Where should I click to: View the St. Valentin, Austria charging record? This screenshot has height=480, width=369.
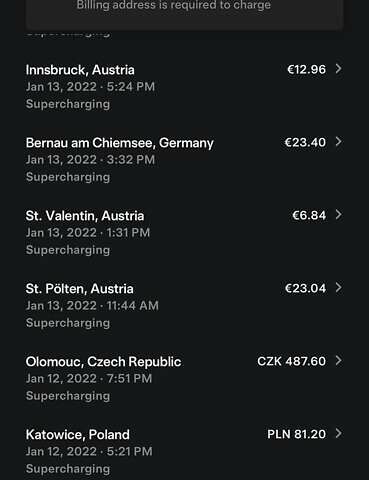tap(184, 232)
